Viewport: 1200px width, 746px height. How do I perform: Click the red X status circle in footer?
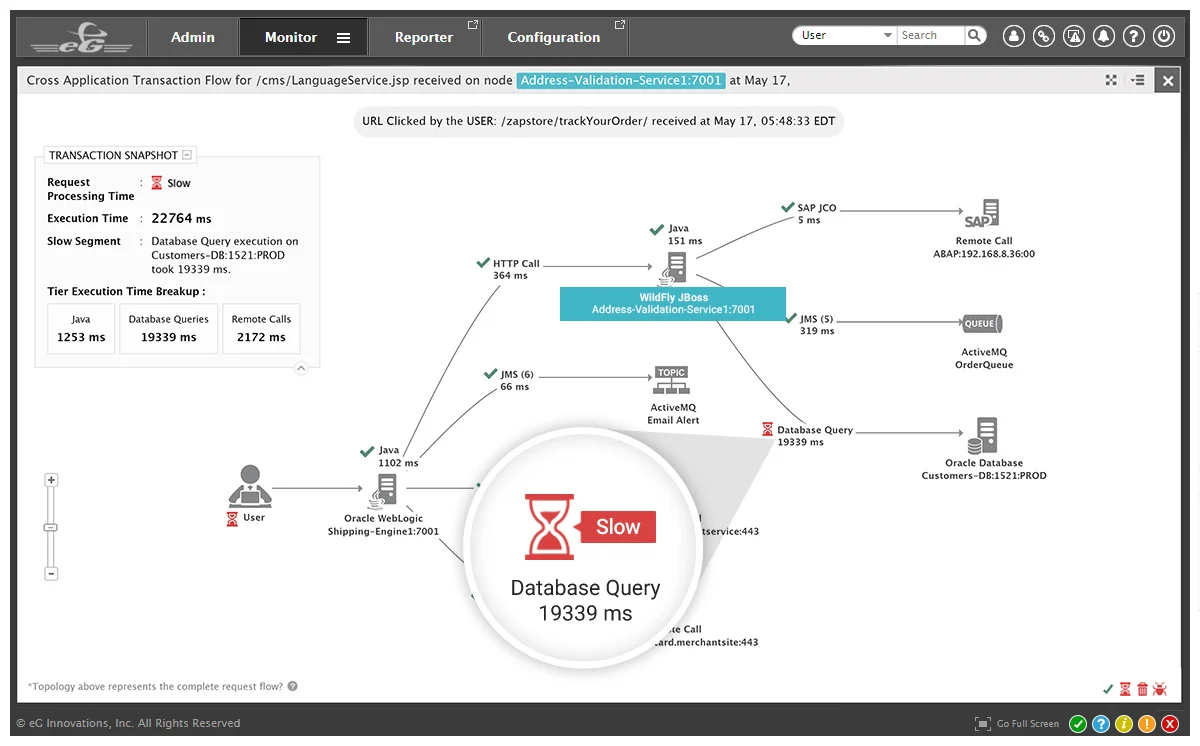1170,724
